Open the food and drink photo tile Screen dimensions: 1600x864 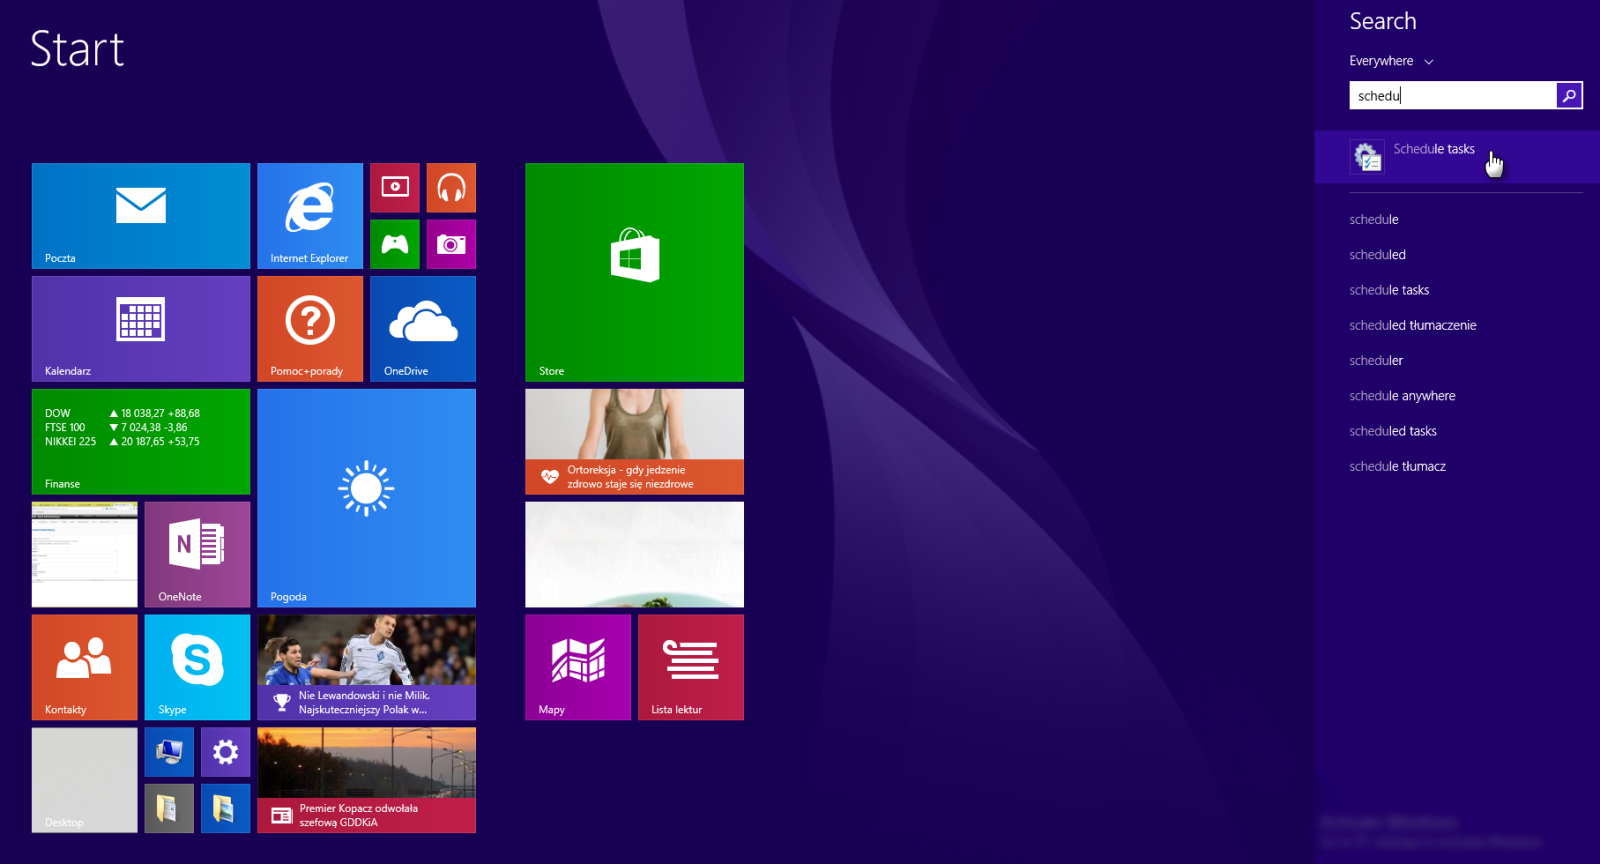(x=635, y=555)
